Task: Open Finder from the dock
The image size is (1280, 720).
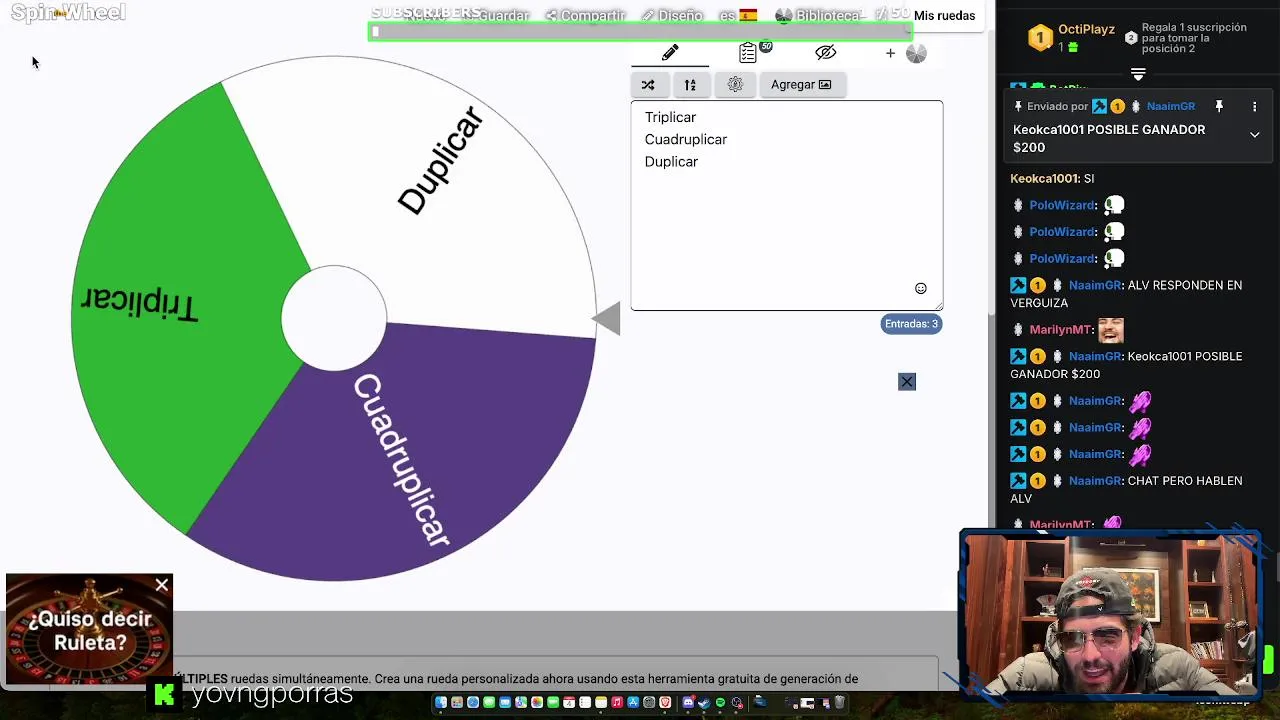Action: point(441,703)
